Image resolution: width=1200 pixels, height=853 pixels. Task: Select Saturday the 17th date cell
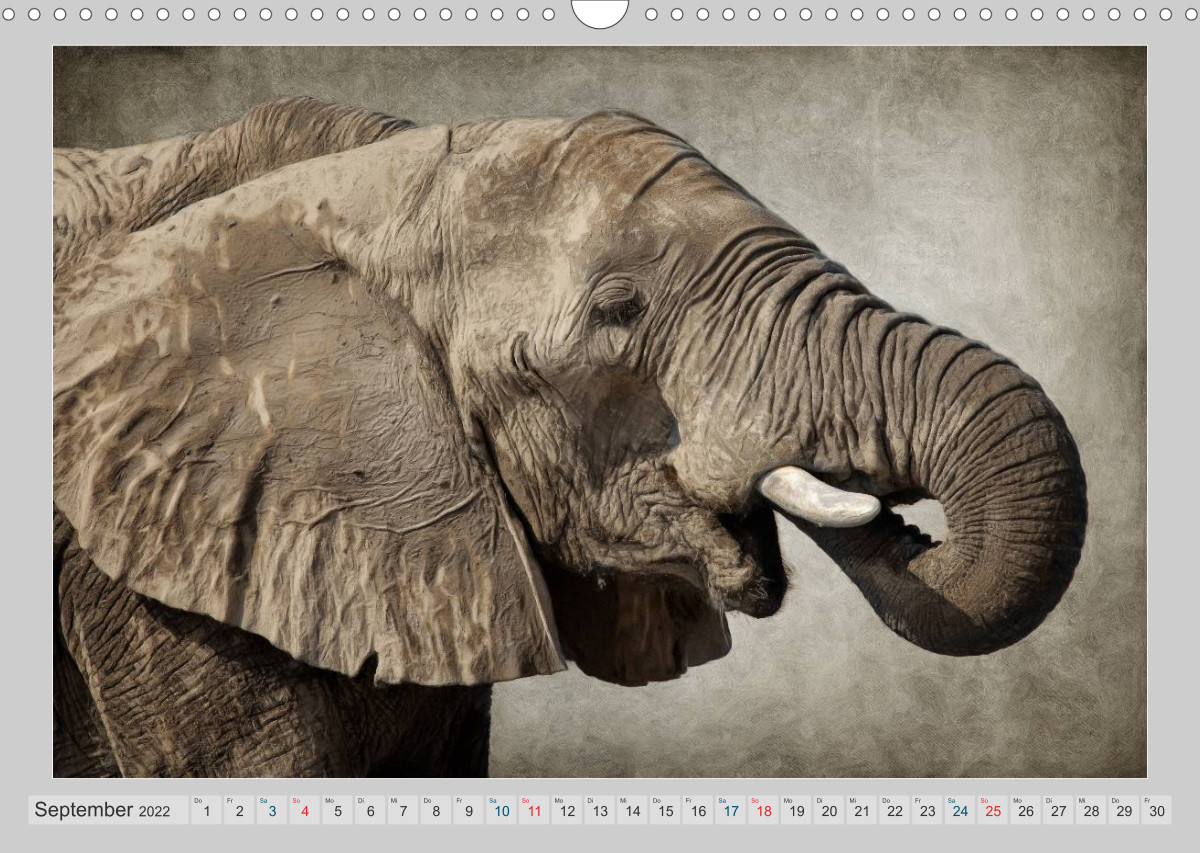[731, 810]
